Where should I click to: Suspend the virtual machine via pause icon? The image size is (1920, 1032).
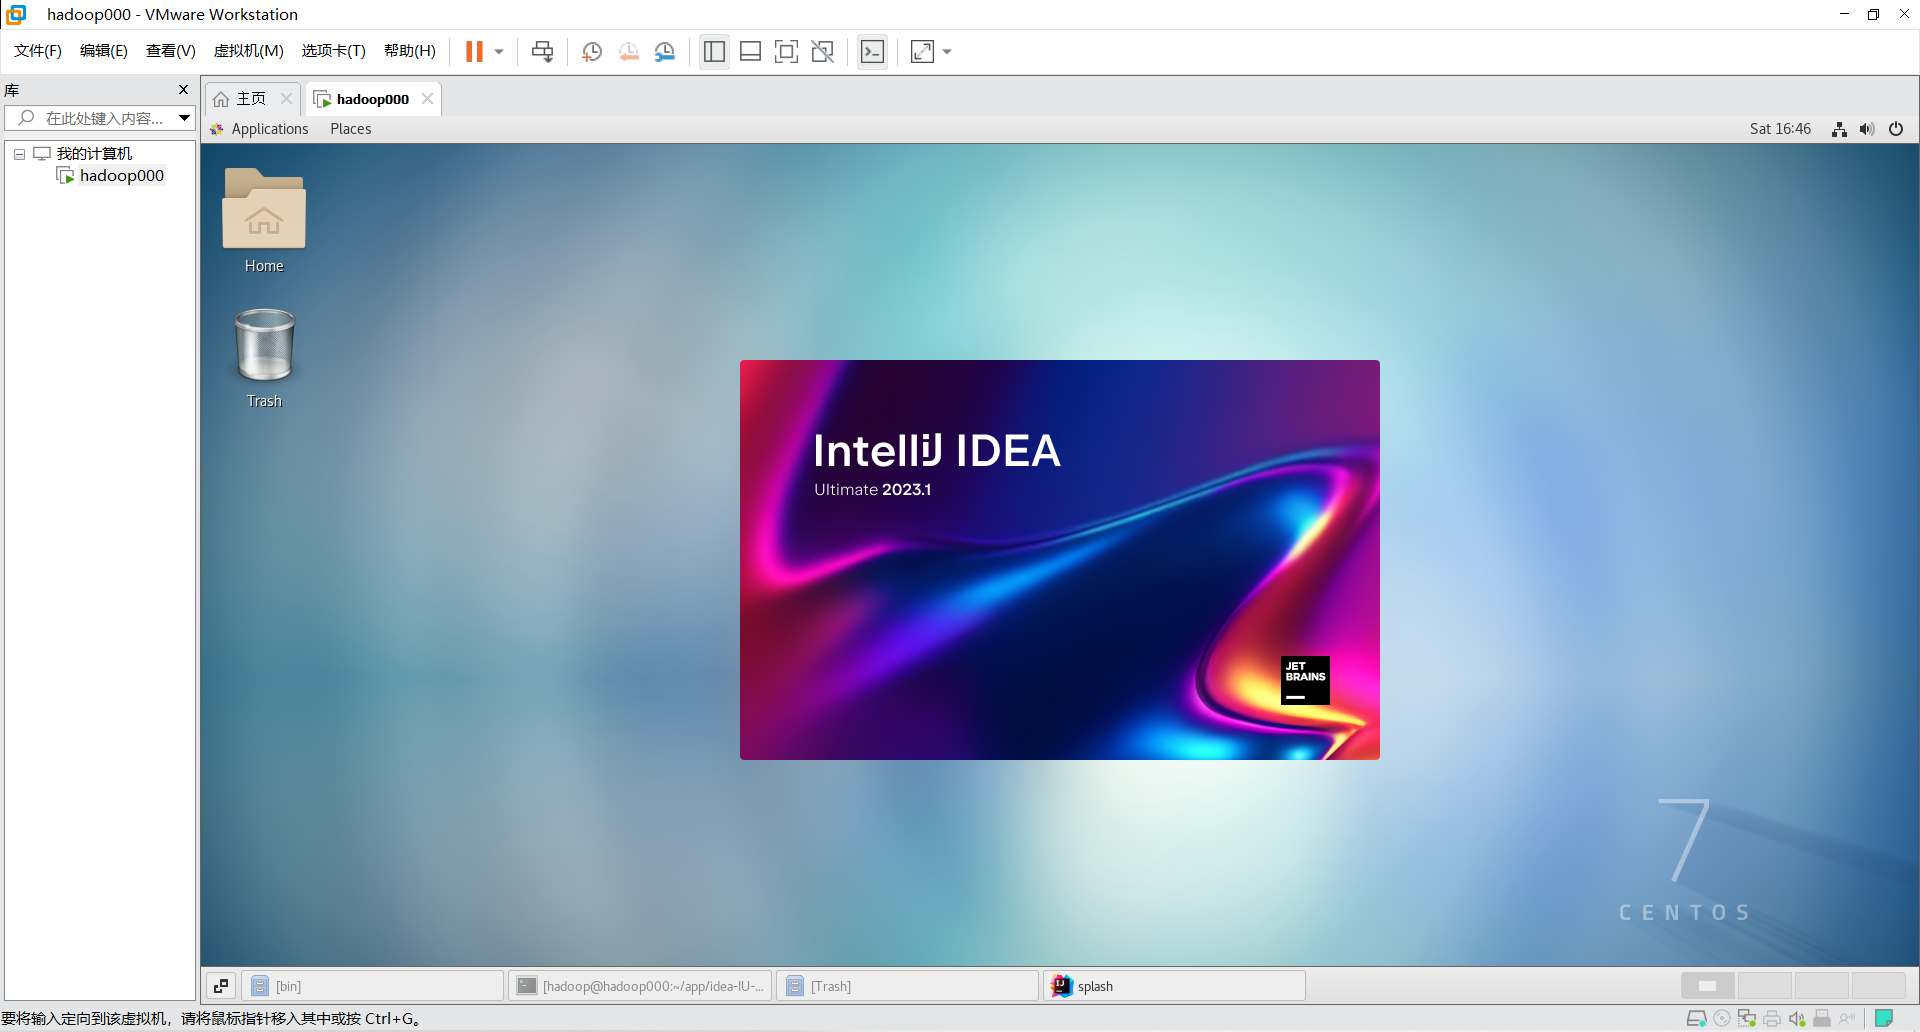tap(474, 51)
